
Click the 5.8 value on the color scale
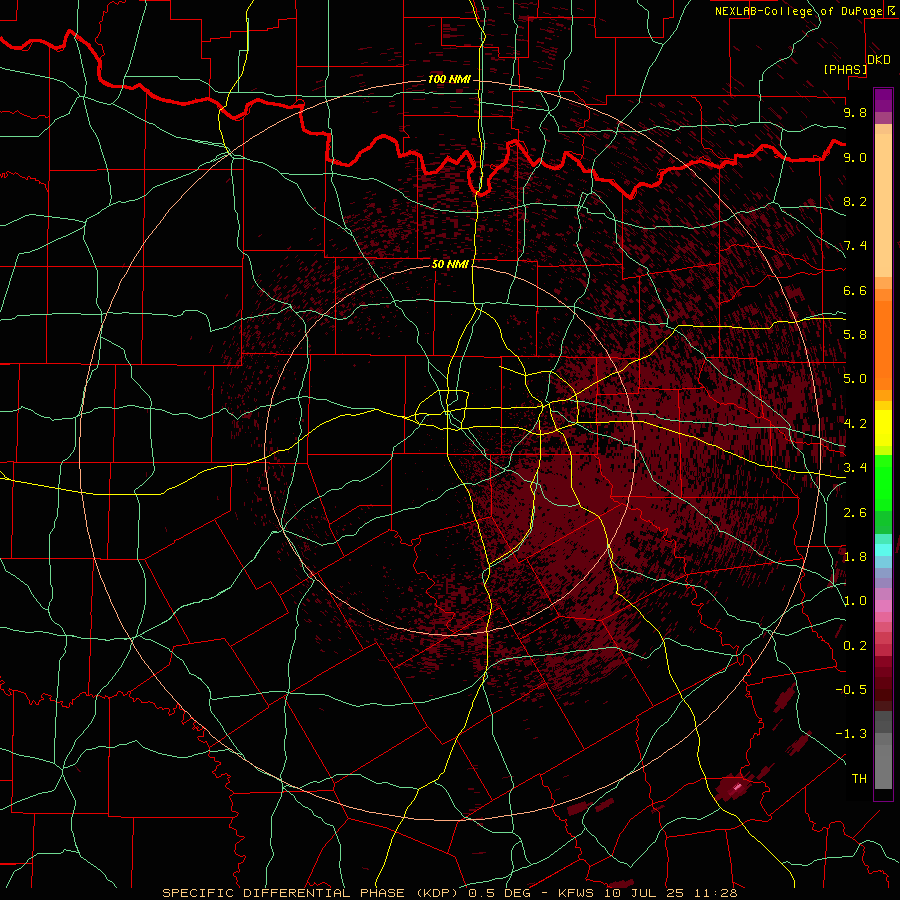[x=855, y=334]
